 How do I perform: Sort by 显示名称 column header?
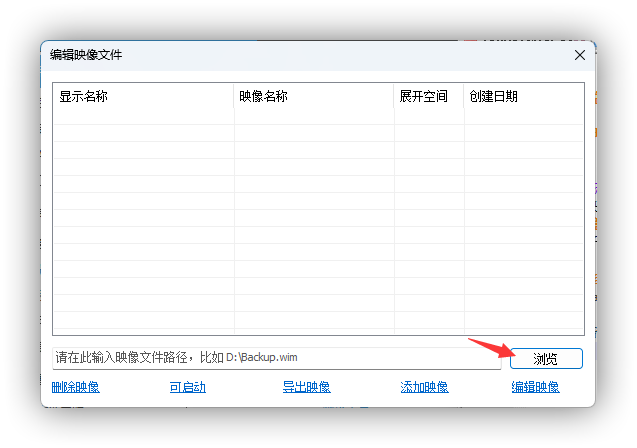point(143,96)
